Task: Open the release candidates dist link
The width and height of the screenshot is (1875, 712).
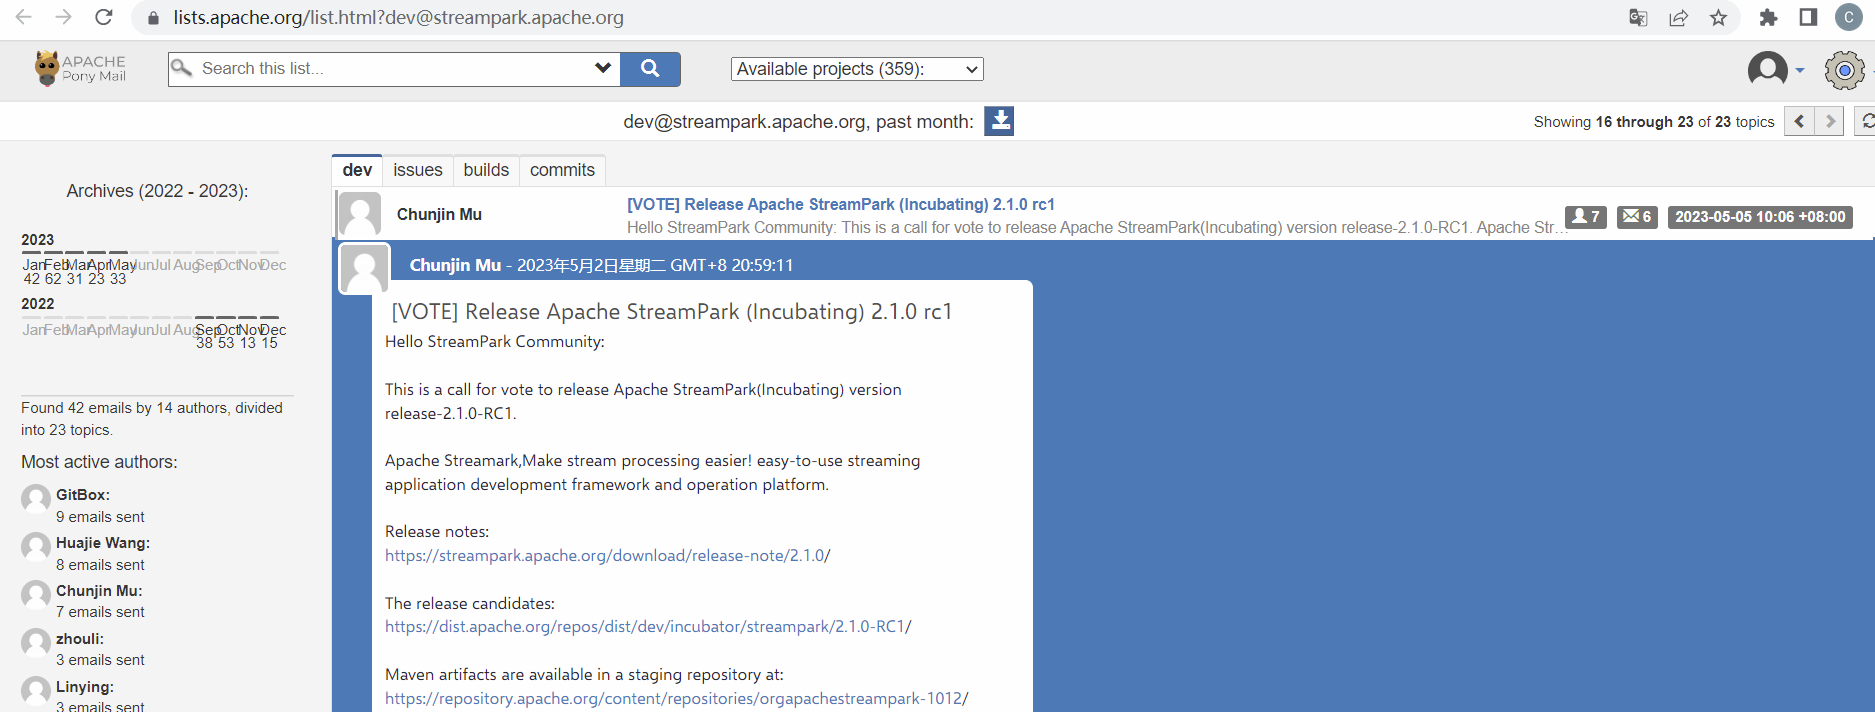Action: (646, 627)
